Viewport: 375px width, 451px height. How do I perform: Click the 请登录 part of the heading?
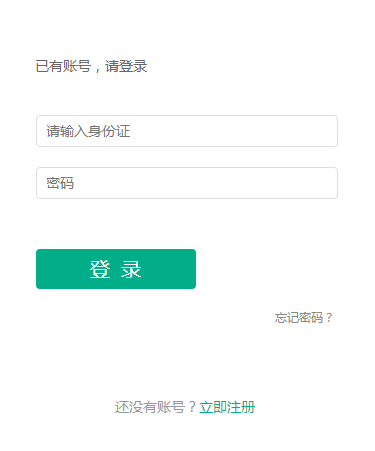(x=126, y=66)
